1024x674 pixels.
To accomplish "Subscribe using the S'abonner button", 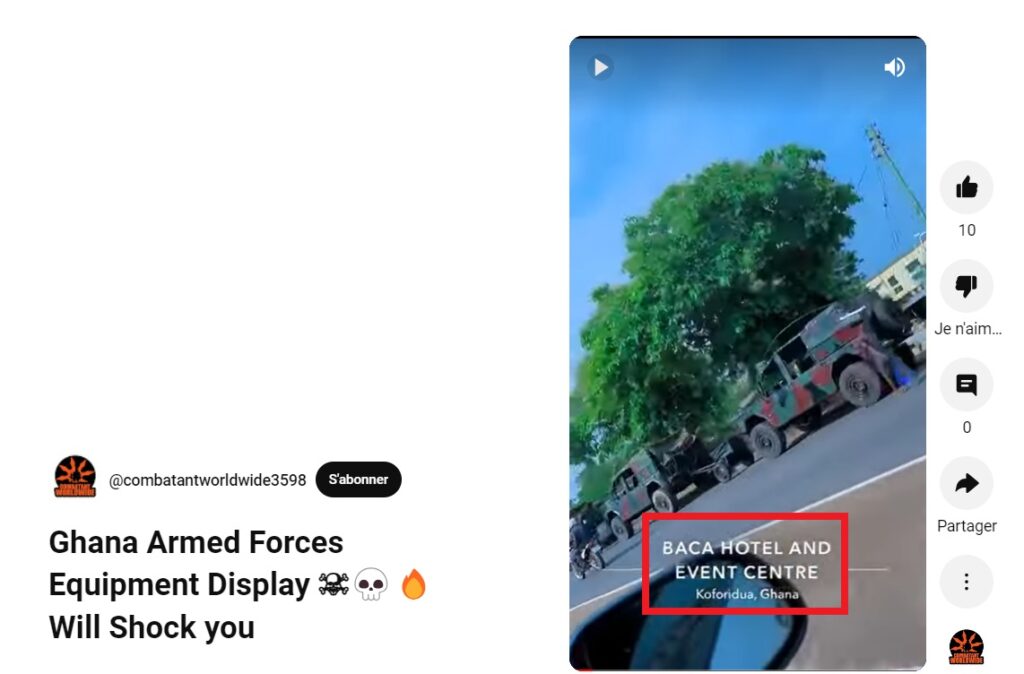I will coord(359,479).
